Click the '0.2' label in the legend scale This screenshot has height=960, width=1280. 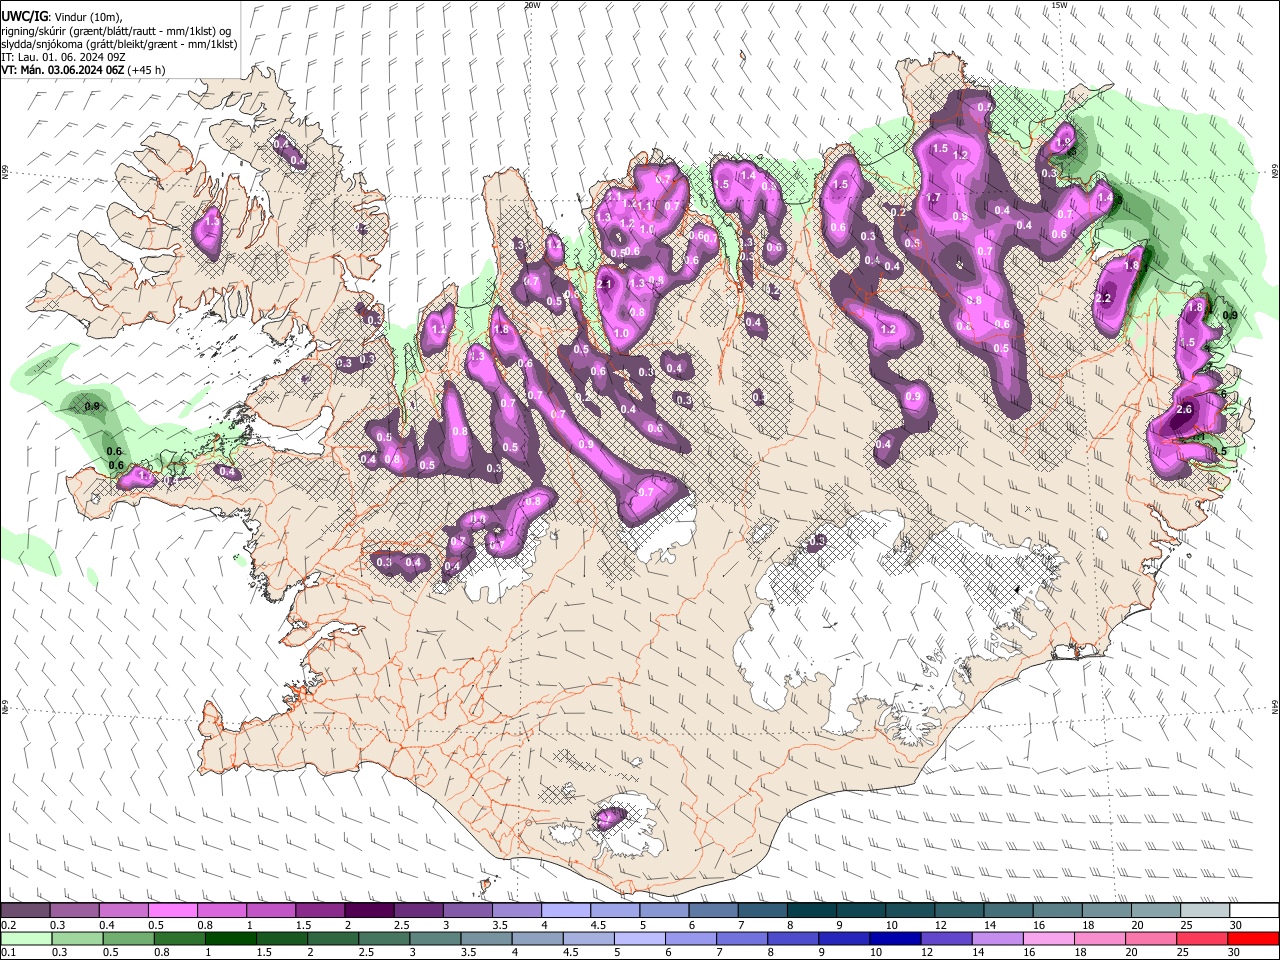coord(8,925)
